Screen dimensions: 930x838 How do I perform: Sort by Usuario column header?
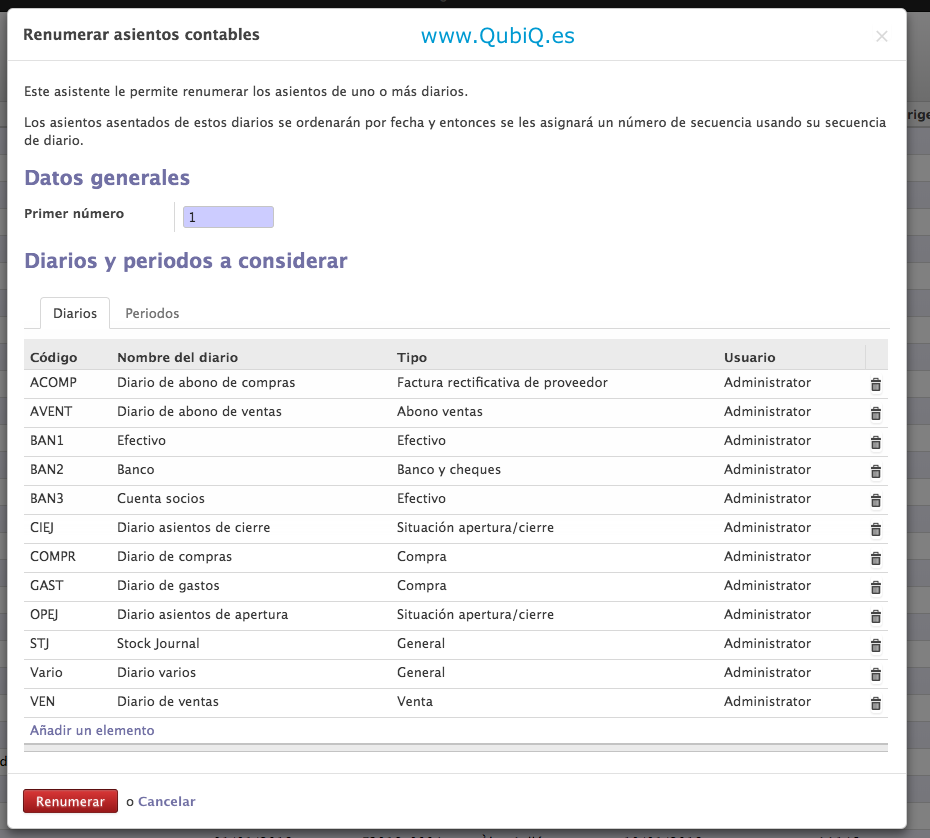tap(749, 357)
